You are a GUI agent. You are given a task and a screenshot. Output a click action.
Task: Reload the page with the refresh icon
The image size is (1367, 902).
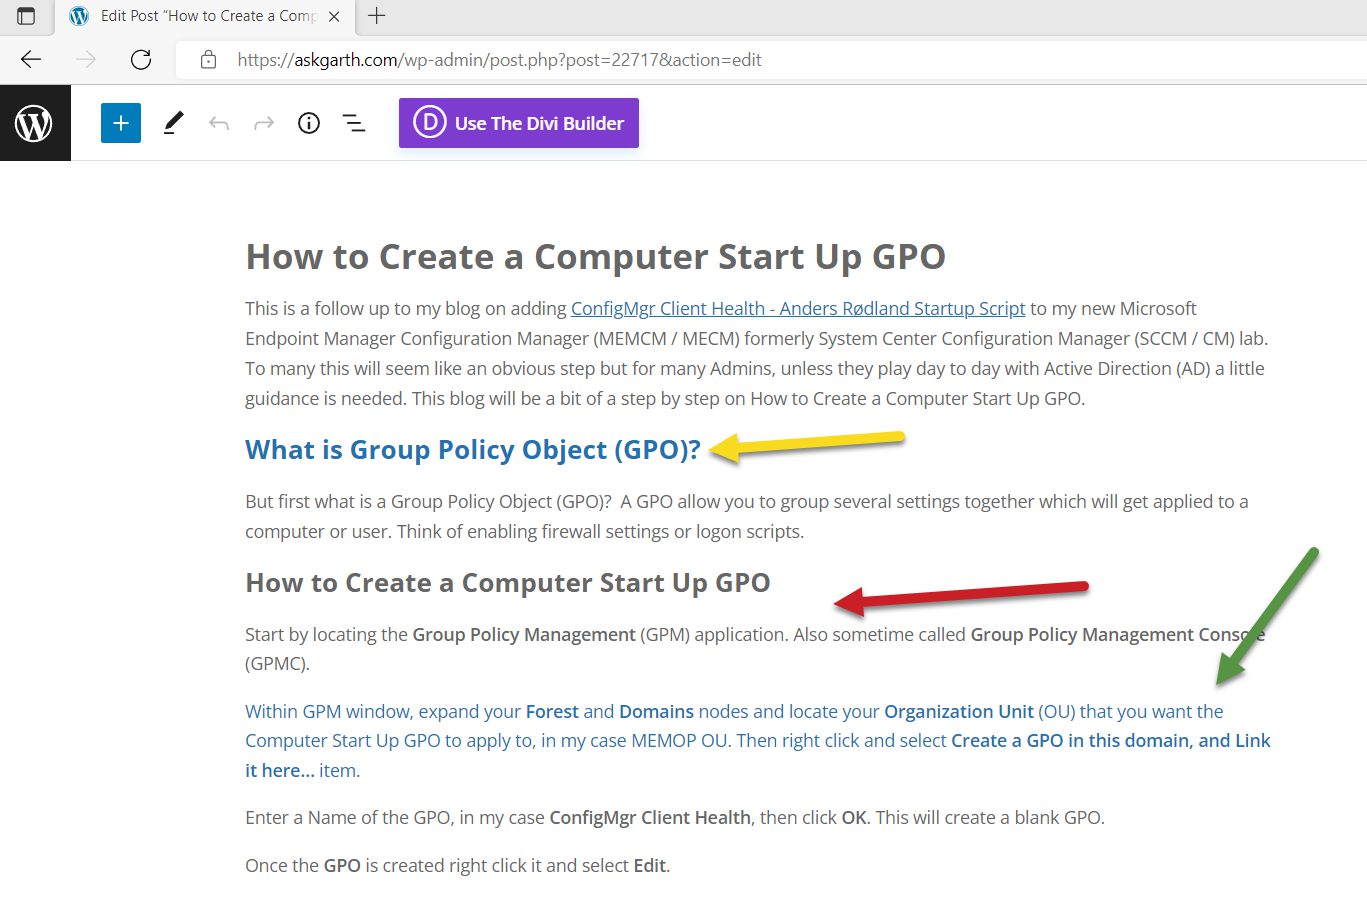click(141, 59)
